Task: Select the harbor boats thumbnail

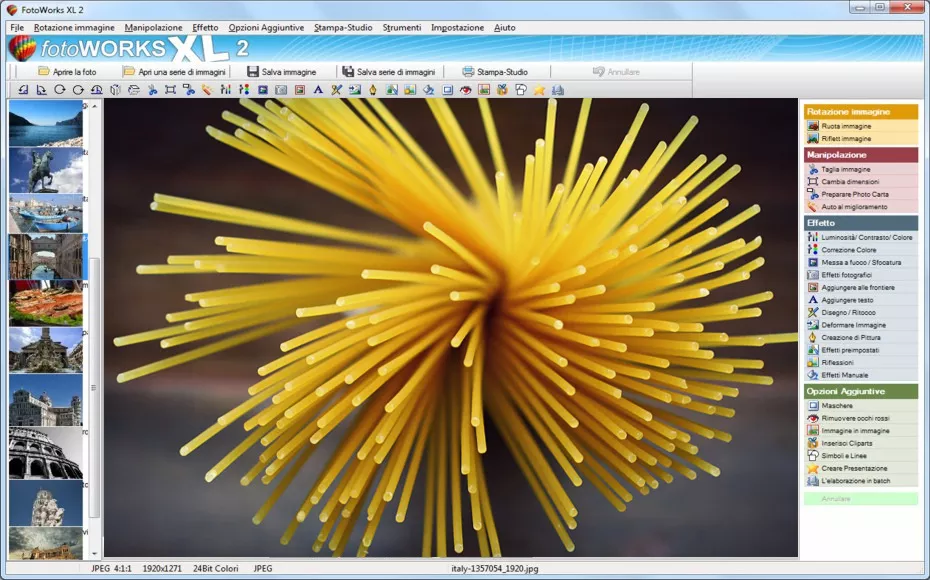Action: point(46,213)
